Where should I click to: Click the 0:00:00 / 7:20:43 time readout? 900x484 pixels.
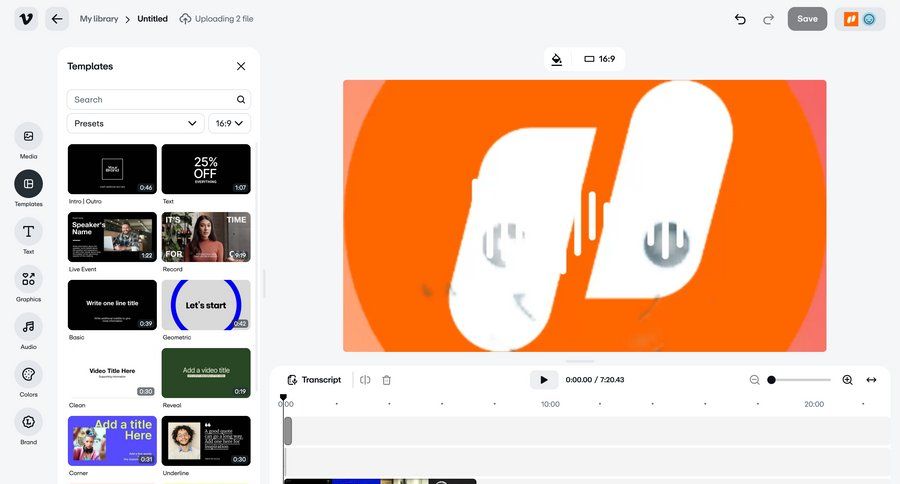[595, 380]
